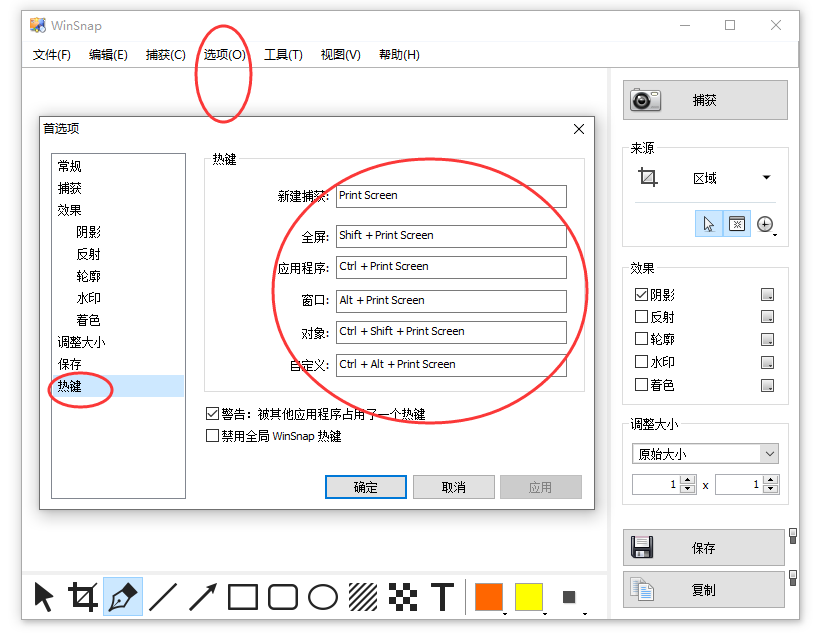The width and height of the screenshot is (818, 639).
Task: Enable the 着色 effect checkbox
Action: pyautogui.click(x=641, y=385)
